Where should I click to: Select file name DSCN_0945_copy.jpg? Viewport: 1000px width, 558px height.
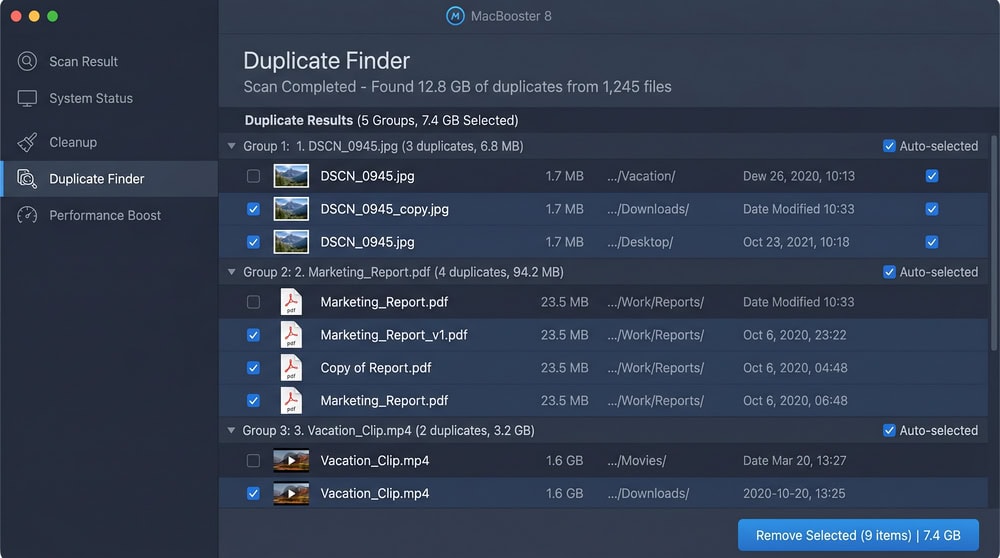(385, 209)
